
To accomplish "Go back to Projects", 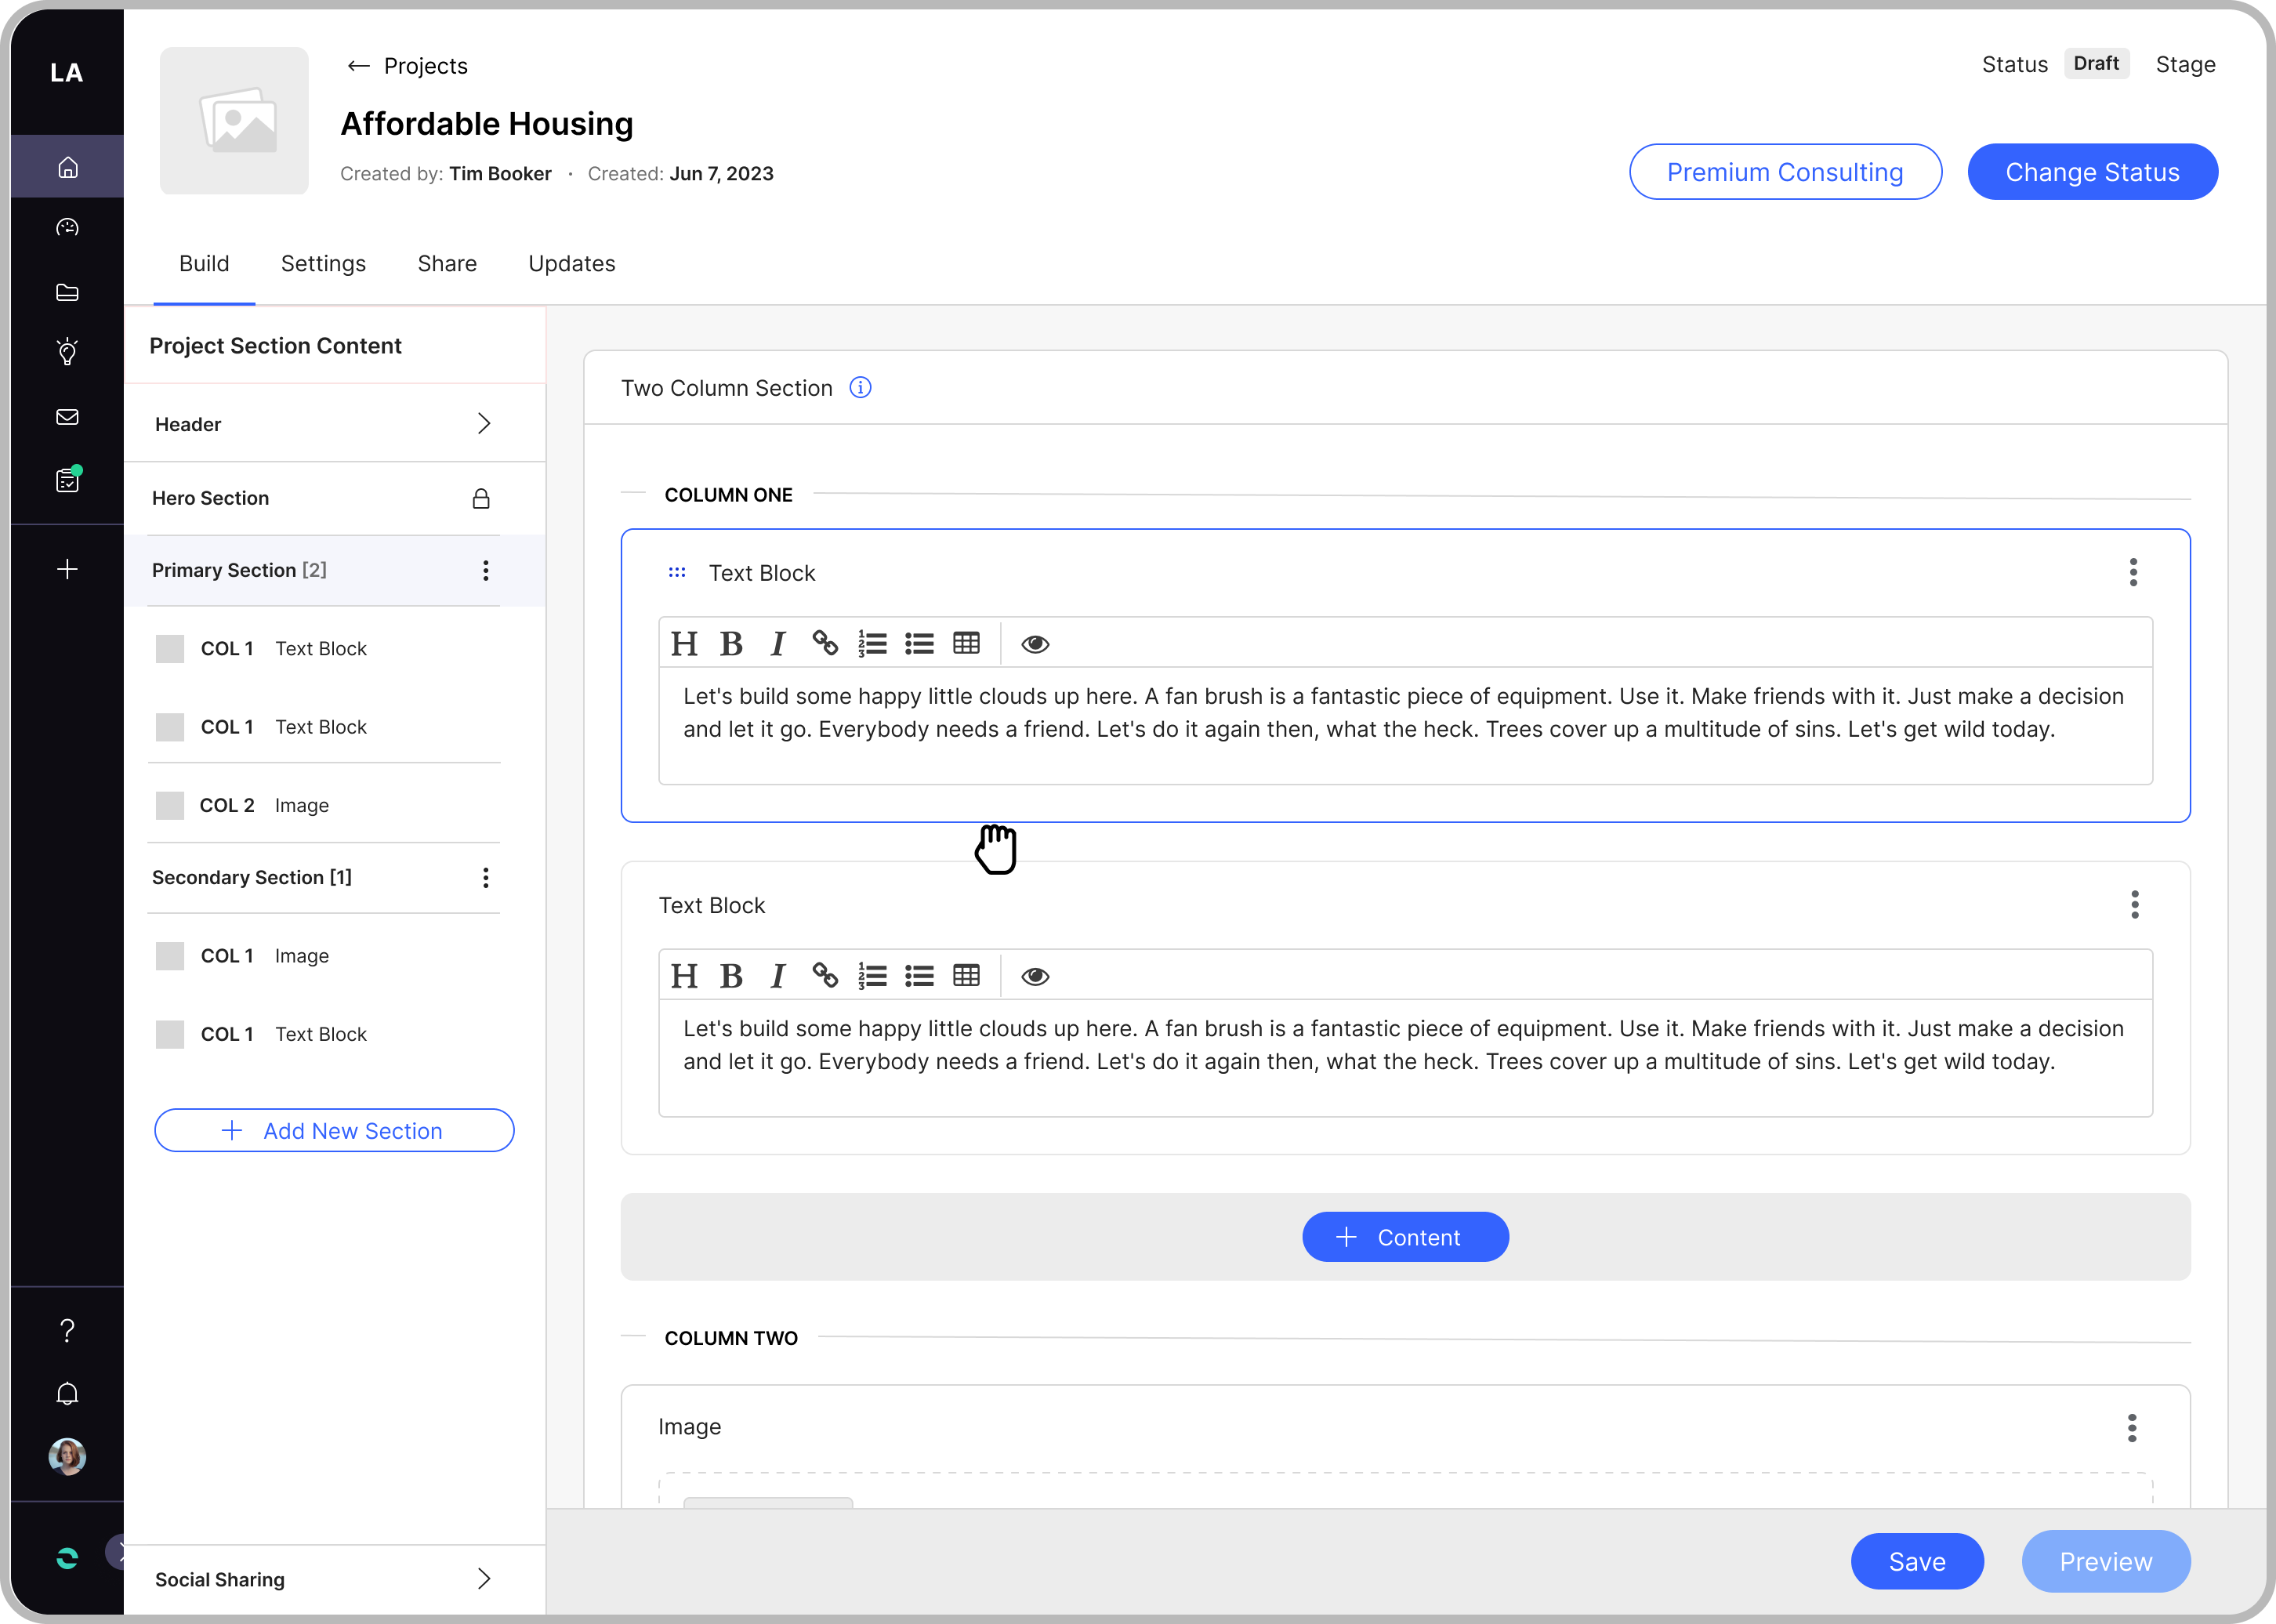I will 407,66.
